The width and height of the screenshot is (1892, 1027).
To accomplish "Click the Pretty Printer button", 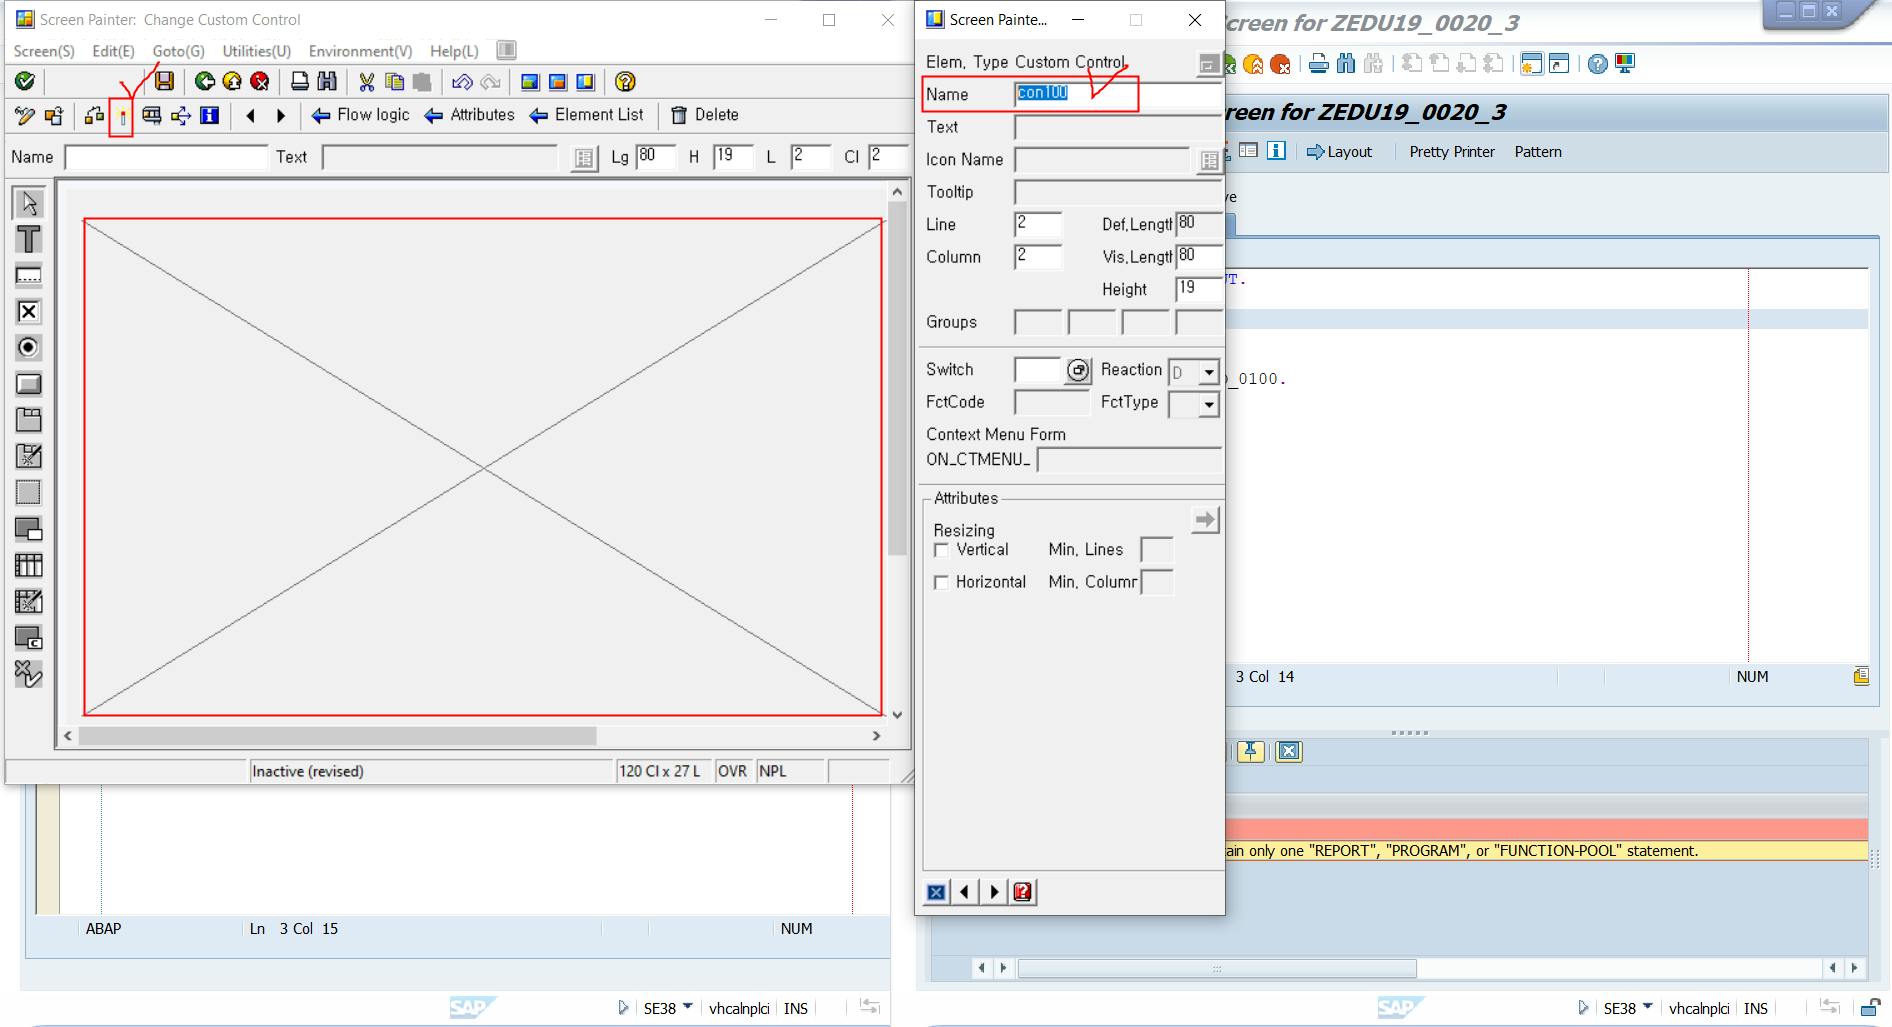I will [1452, 152].
